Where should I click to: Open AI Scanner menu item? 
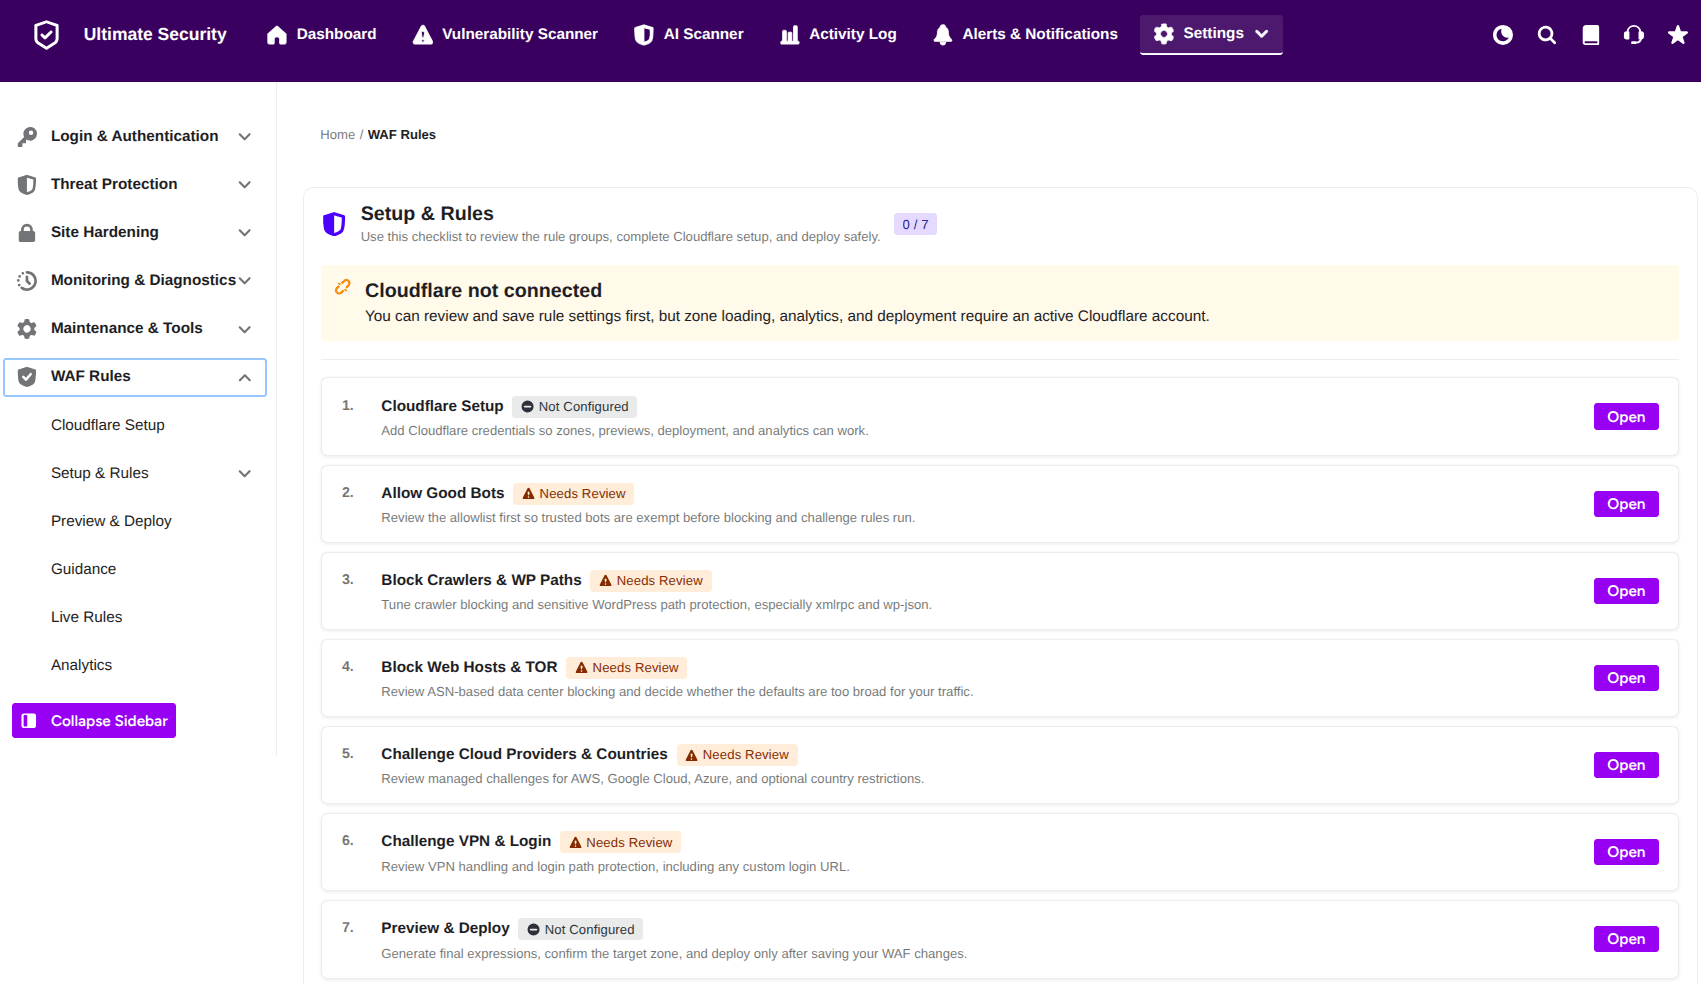tap(689, 35)
